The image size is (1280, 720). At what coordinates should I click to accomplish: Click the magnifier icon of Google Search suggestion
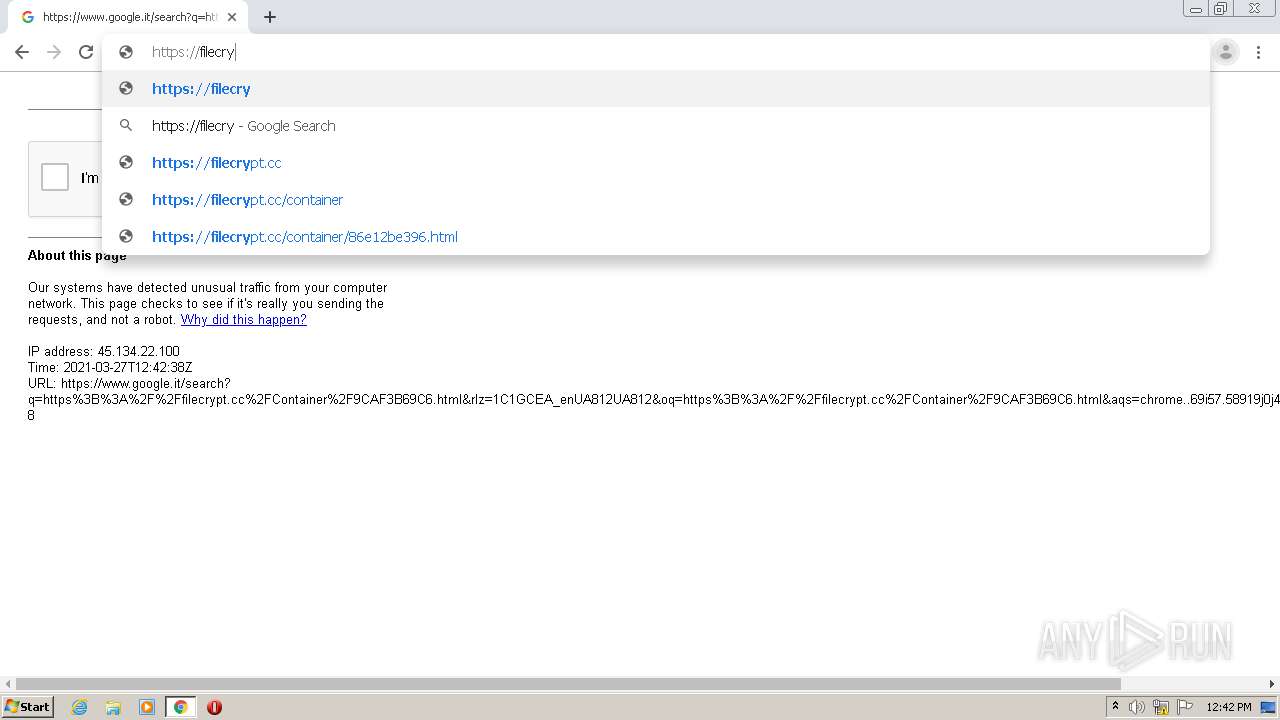126,126
